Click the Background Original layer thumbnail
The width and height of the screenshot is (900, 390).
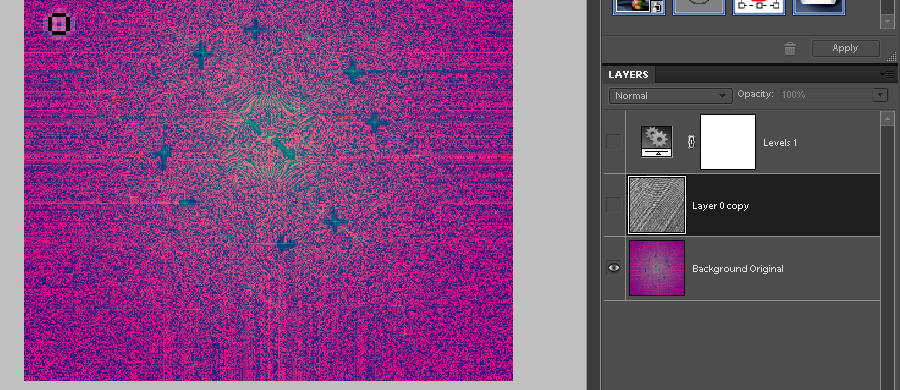(x=657, y=268)
